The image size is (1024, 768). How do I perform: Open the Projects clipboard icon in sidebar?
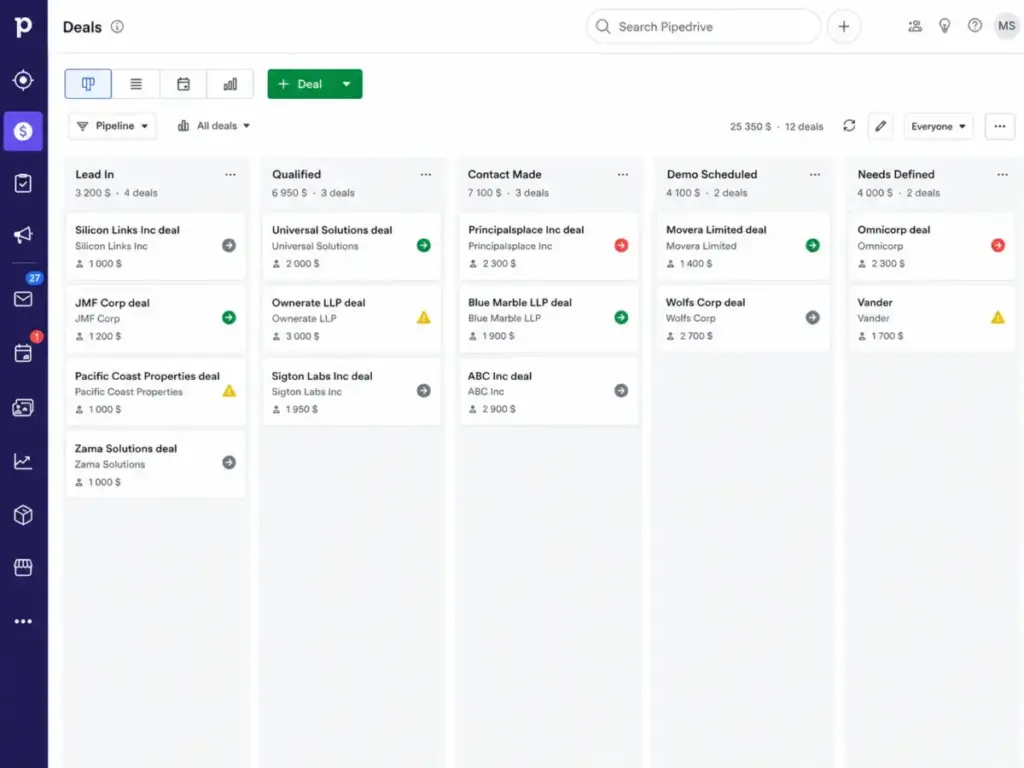[x=23, y=184]
